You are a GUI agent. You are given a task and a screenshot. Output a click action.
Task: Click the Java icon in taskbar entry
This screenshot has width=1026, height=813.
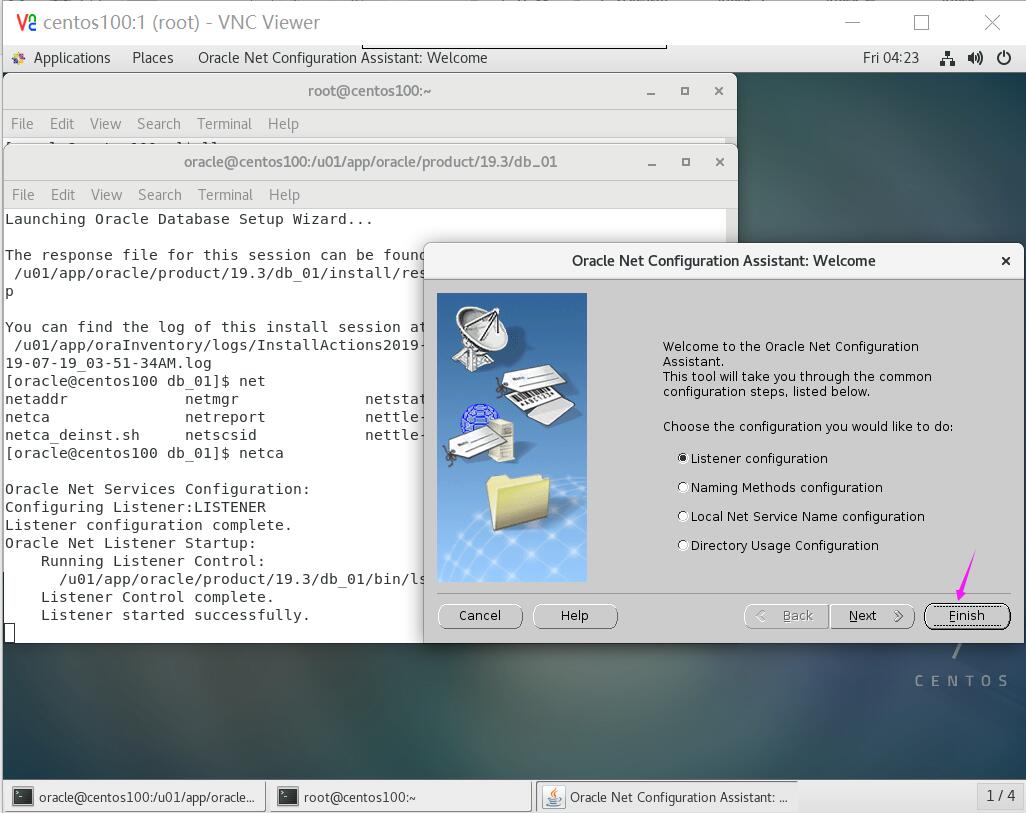(554, 797)
